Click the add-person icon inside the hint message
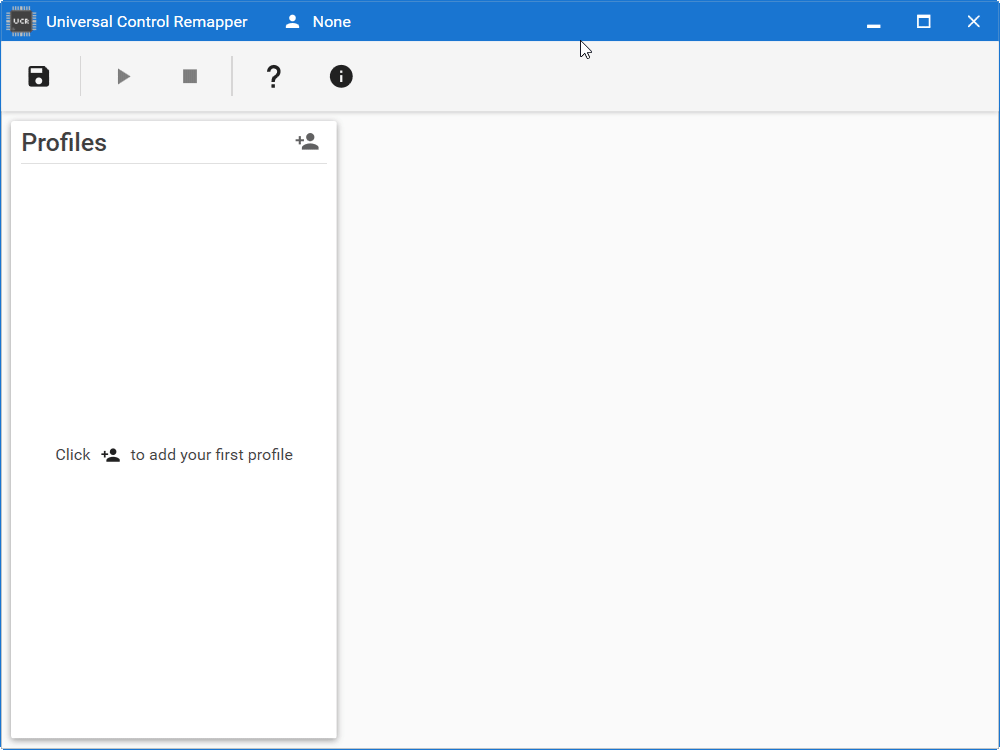The width and height of the screenshot is (1000, 750). 110,455
